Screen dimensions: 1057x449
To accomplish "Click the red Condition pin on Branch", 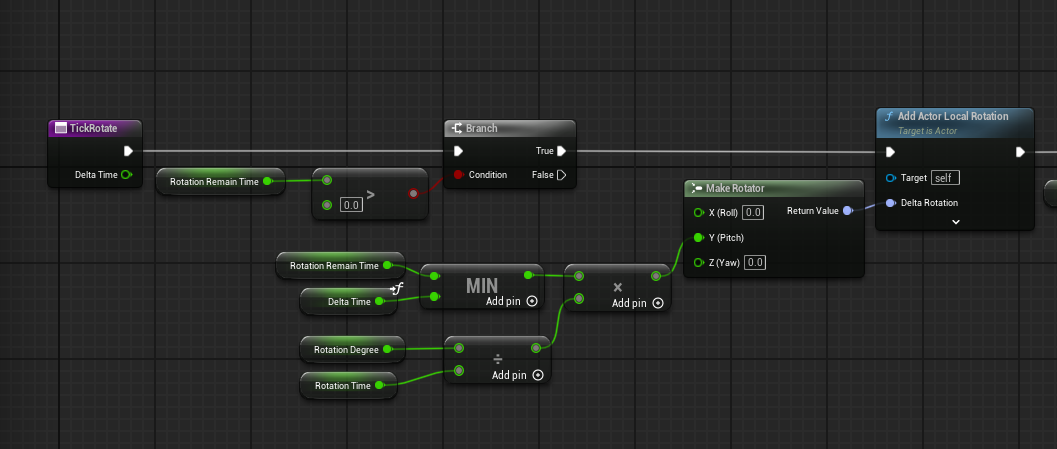I will pos(458,175).
